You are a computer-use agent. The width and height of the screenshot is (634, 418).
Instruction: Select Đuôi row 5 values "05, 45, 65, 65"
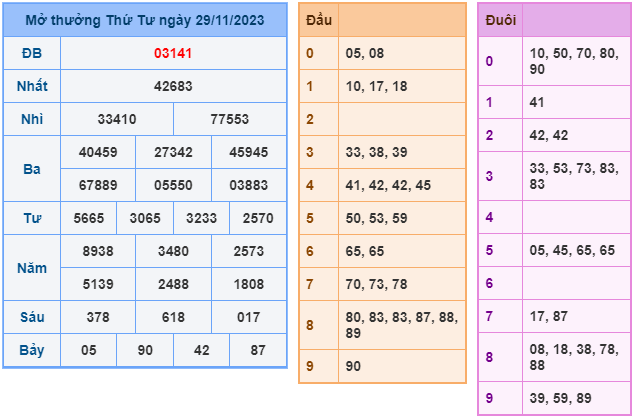pyautogui.click(x=572, y=250)
